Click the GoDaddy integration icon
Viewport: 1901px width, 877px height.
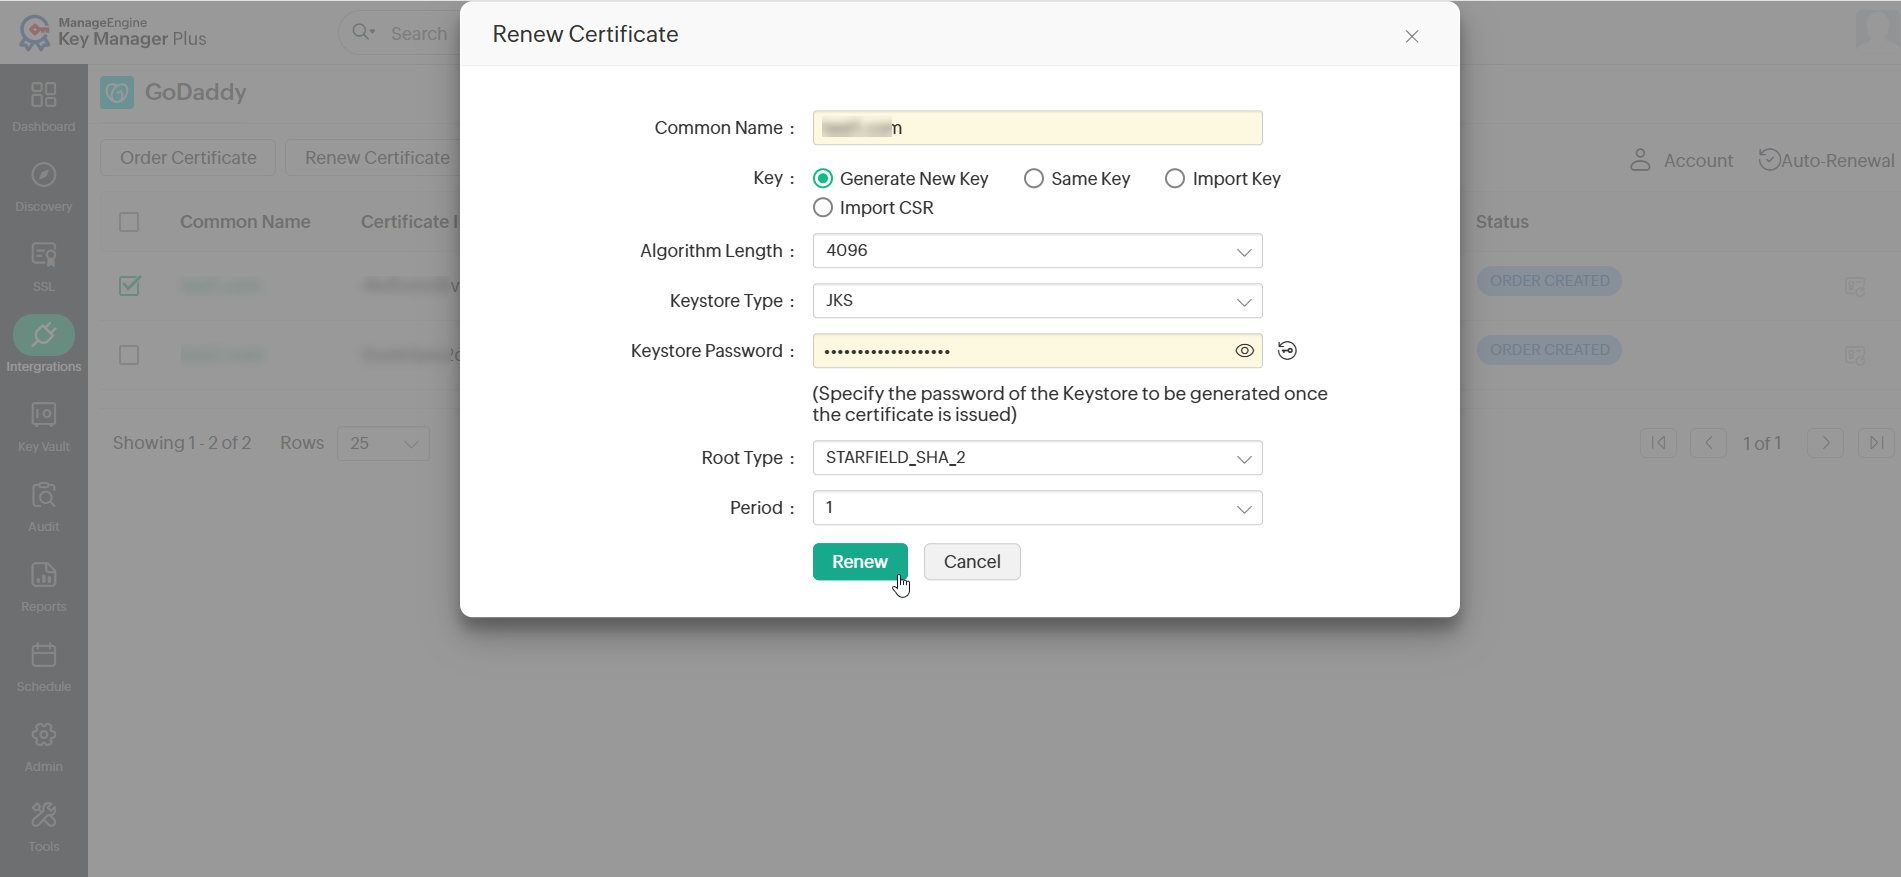(x=117, y=93)
